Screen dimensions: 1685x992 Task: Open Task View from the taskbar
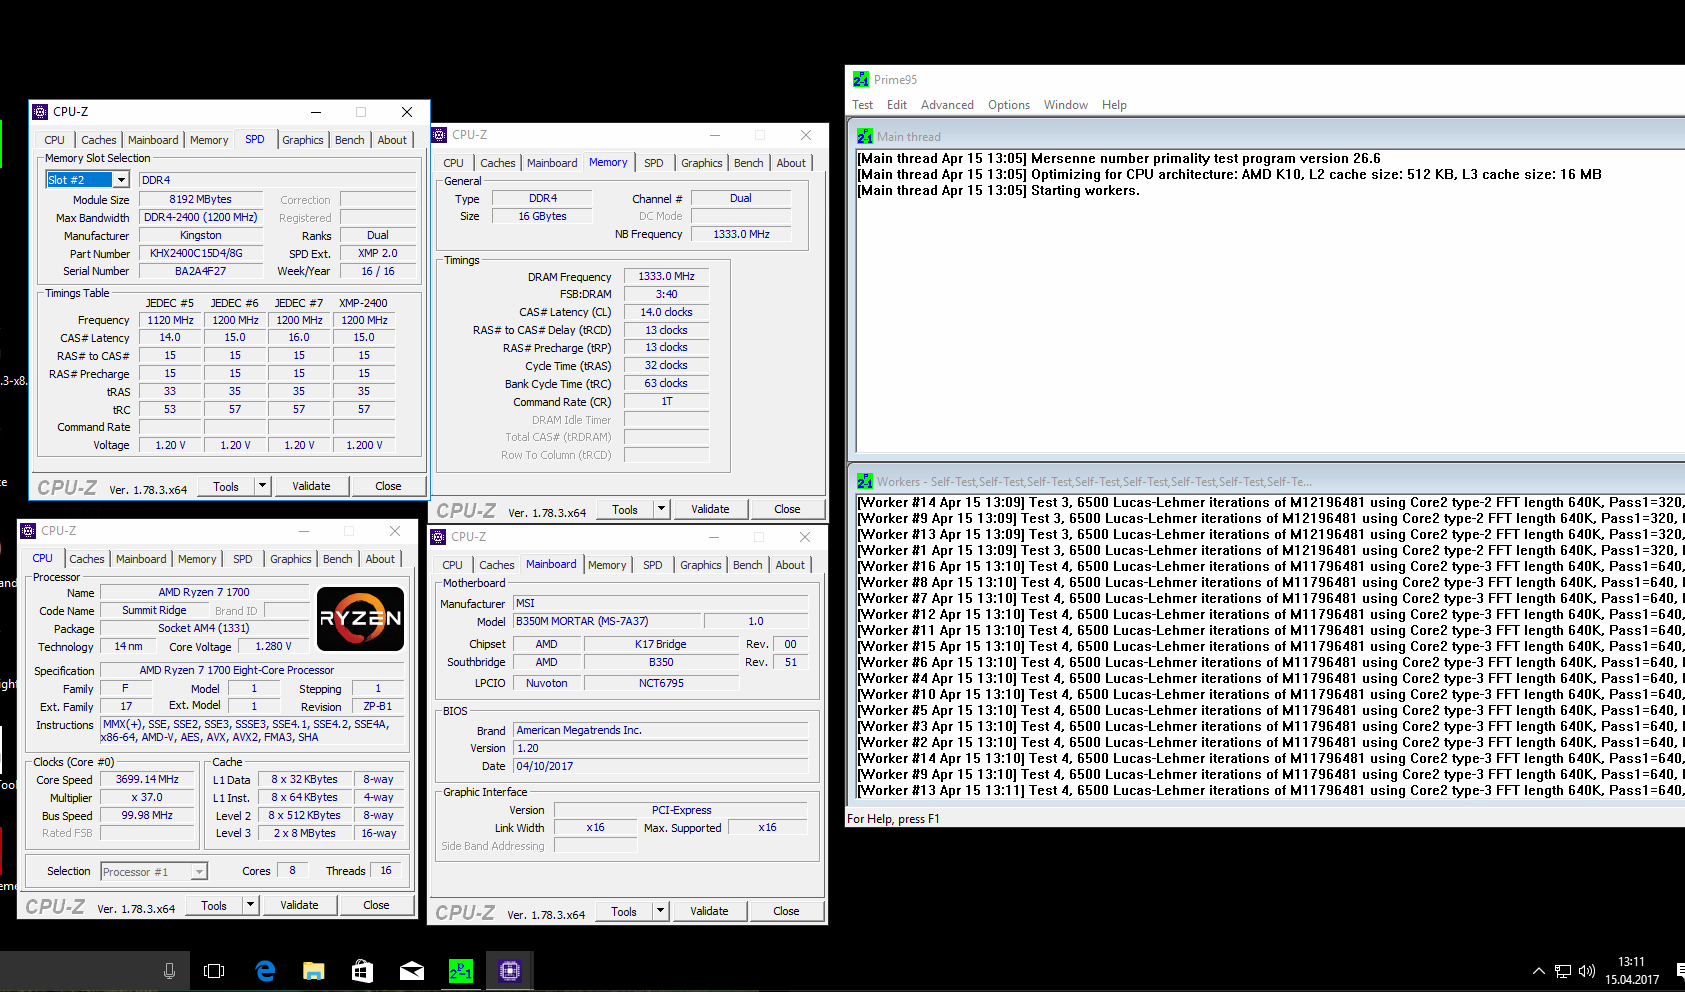click(x=214, y=971)
